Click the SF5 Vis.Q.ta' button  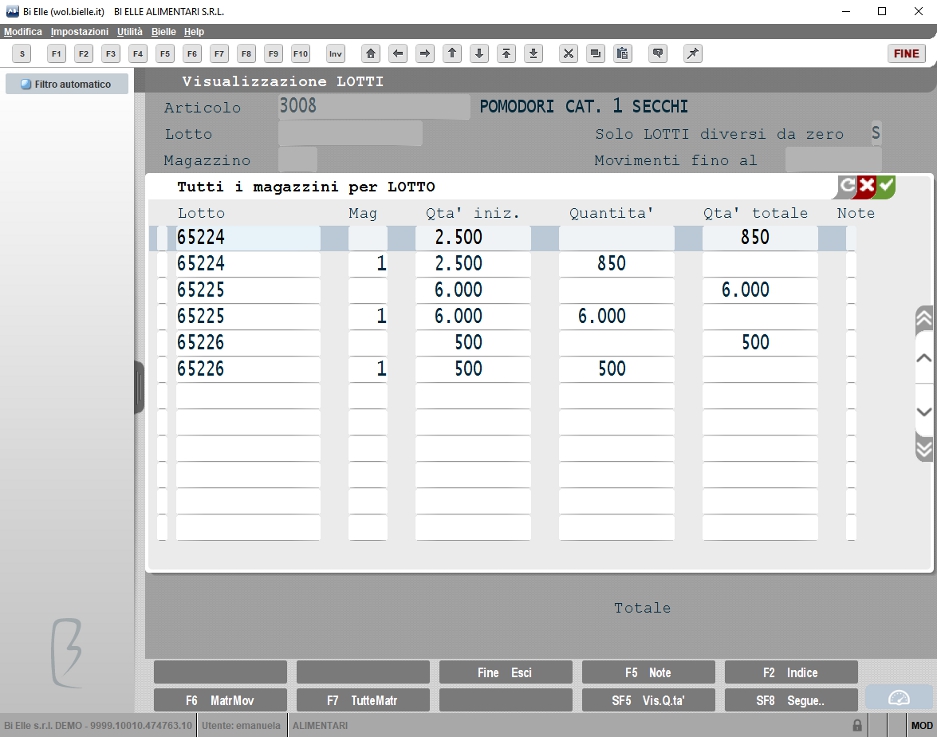(648, 701)
